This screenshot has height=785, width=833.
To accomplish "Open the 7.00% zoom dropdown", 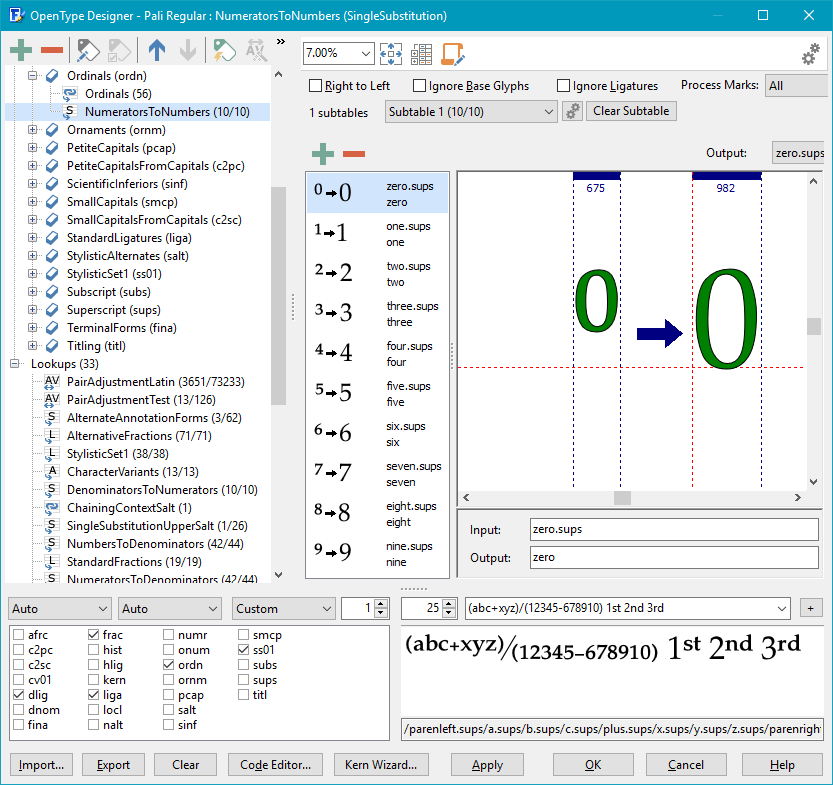I will (365, 53).
